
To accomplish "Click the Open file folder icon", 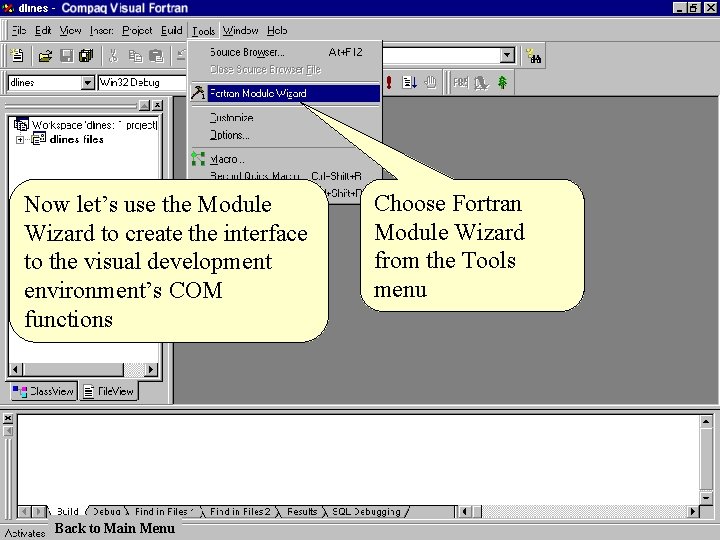I will 45,56.
